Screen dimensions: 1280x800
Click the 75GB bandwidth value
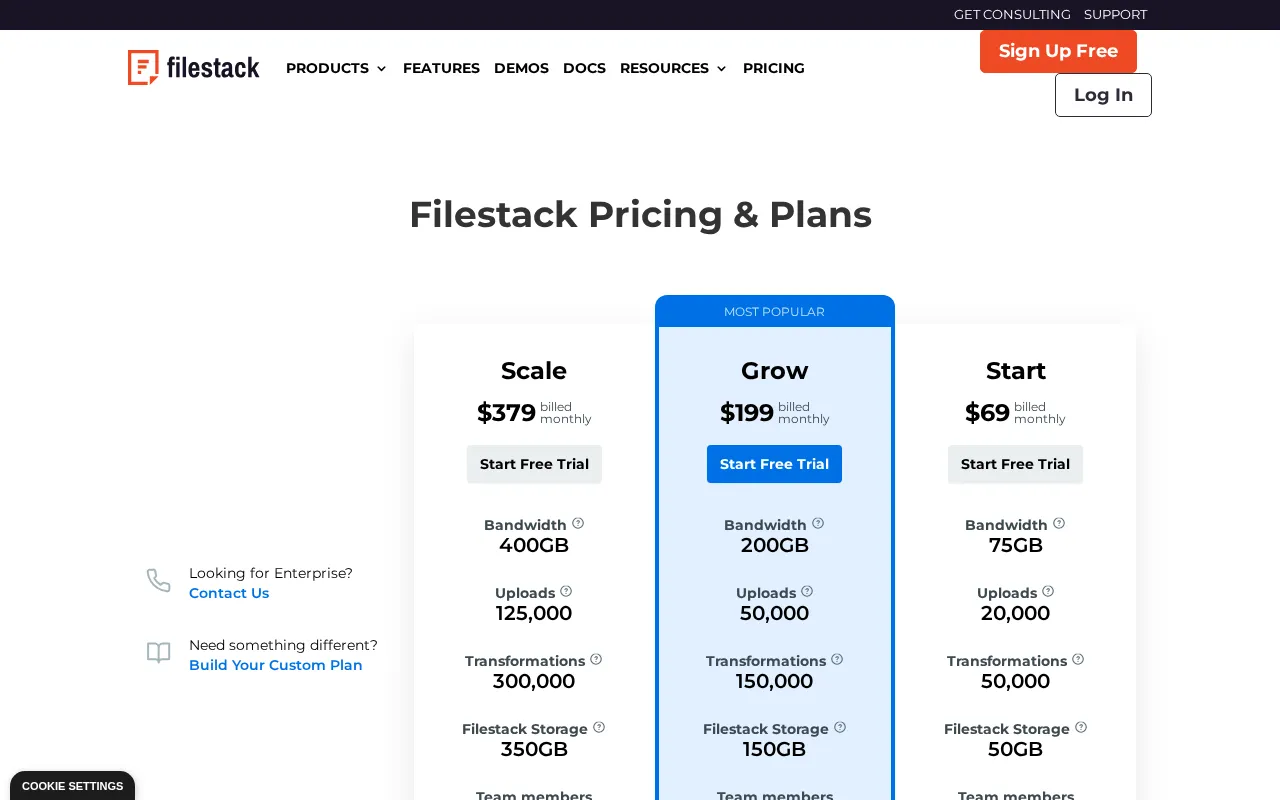[1016, 545]
